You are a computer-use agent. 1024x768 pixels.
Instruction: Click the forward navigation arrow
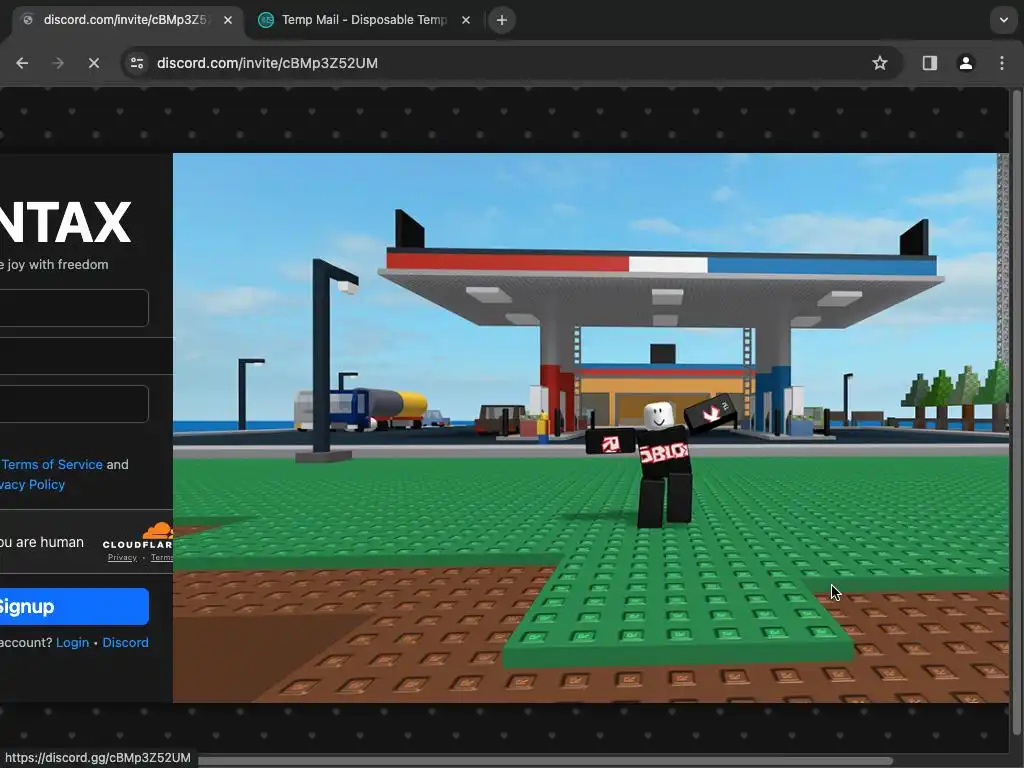click(58, 63)
